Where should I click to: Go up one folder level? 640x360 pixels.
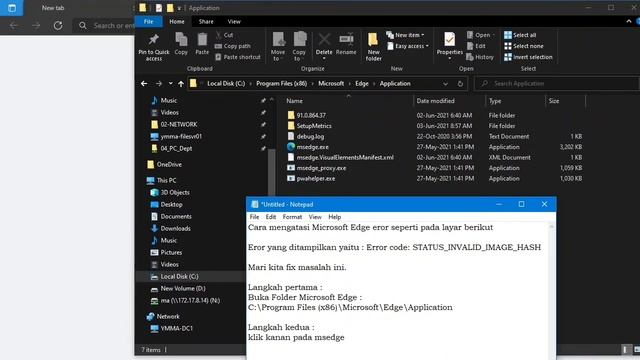pyautogui.click(x=181, y=84)
